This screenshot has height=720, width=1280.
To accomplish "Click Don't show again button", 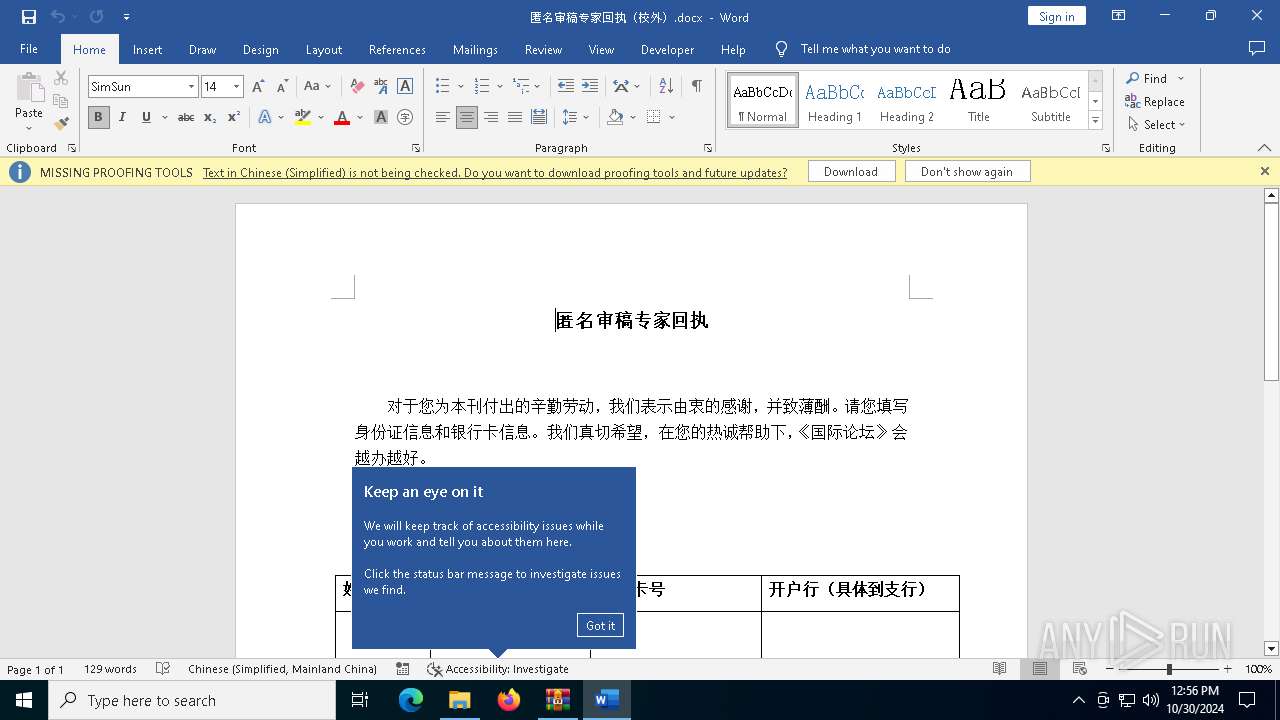I will tap(967, 172).
